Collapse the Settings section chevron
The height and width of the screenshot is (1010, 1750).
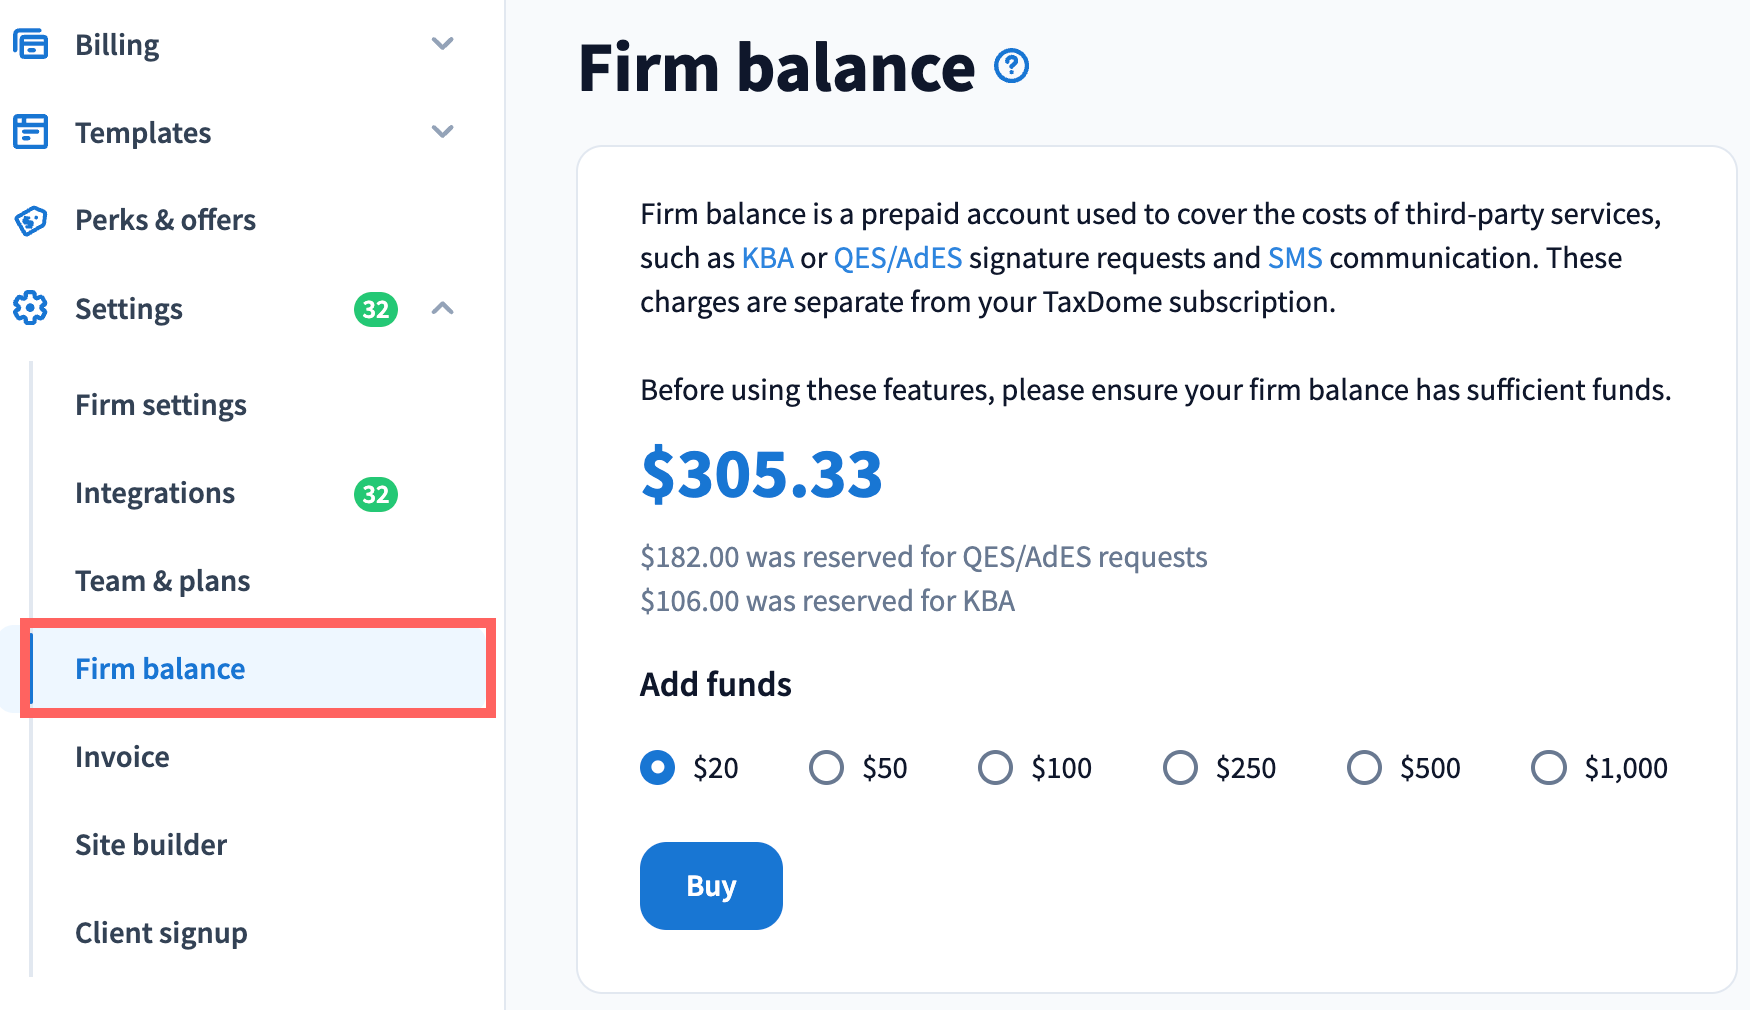tap(442, 308)
